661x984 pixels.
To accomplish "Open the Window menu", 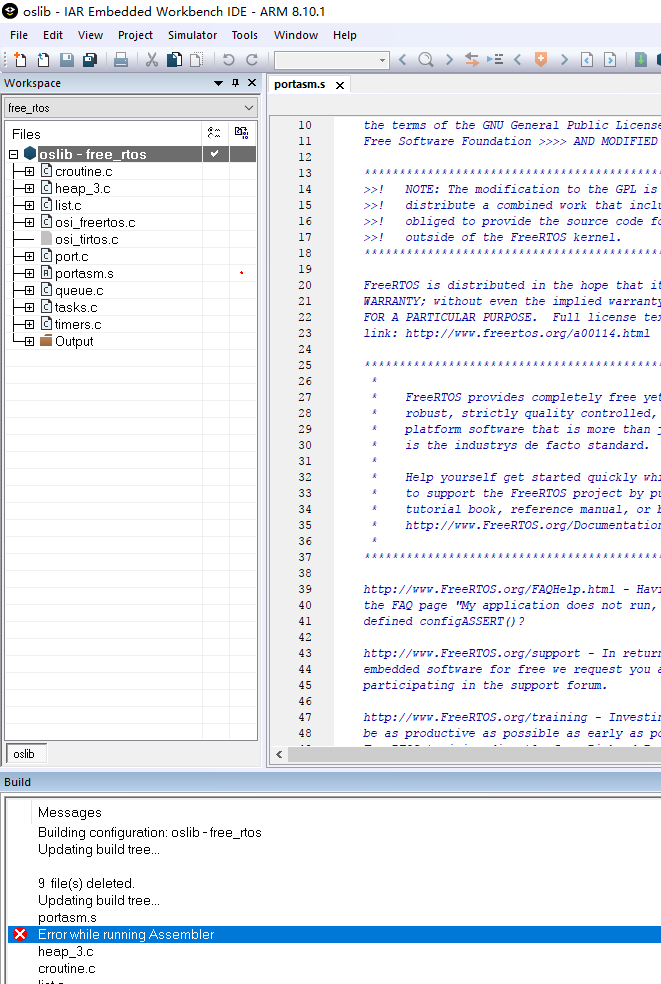I will click(x=296, y=35).
